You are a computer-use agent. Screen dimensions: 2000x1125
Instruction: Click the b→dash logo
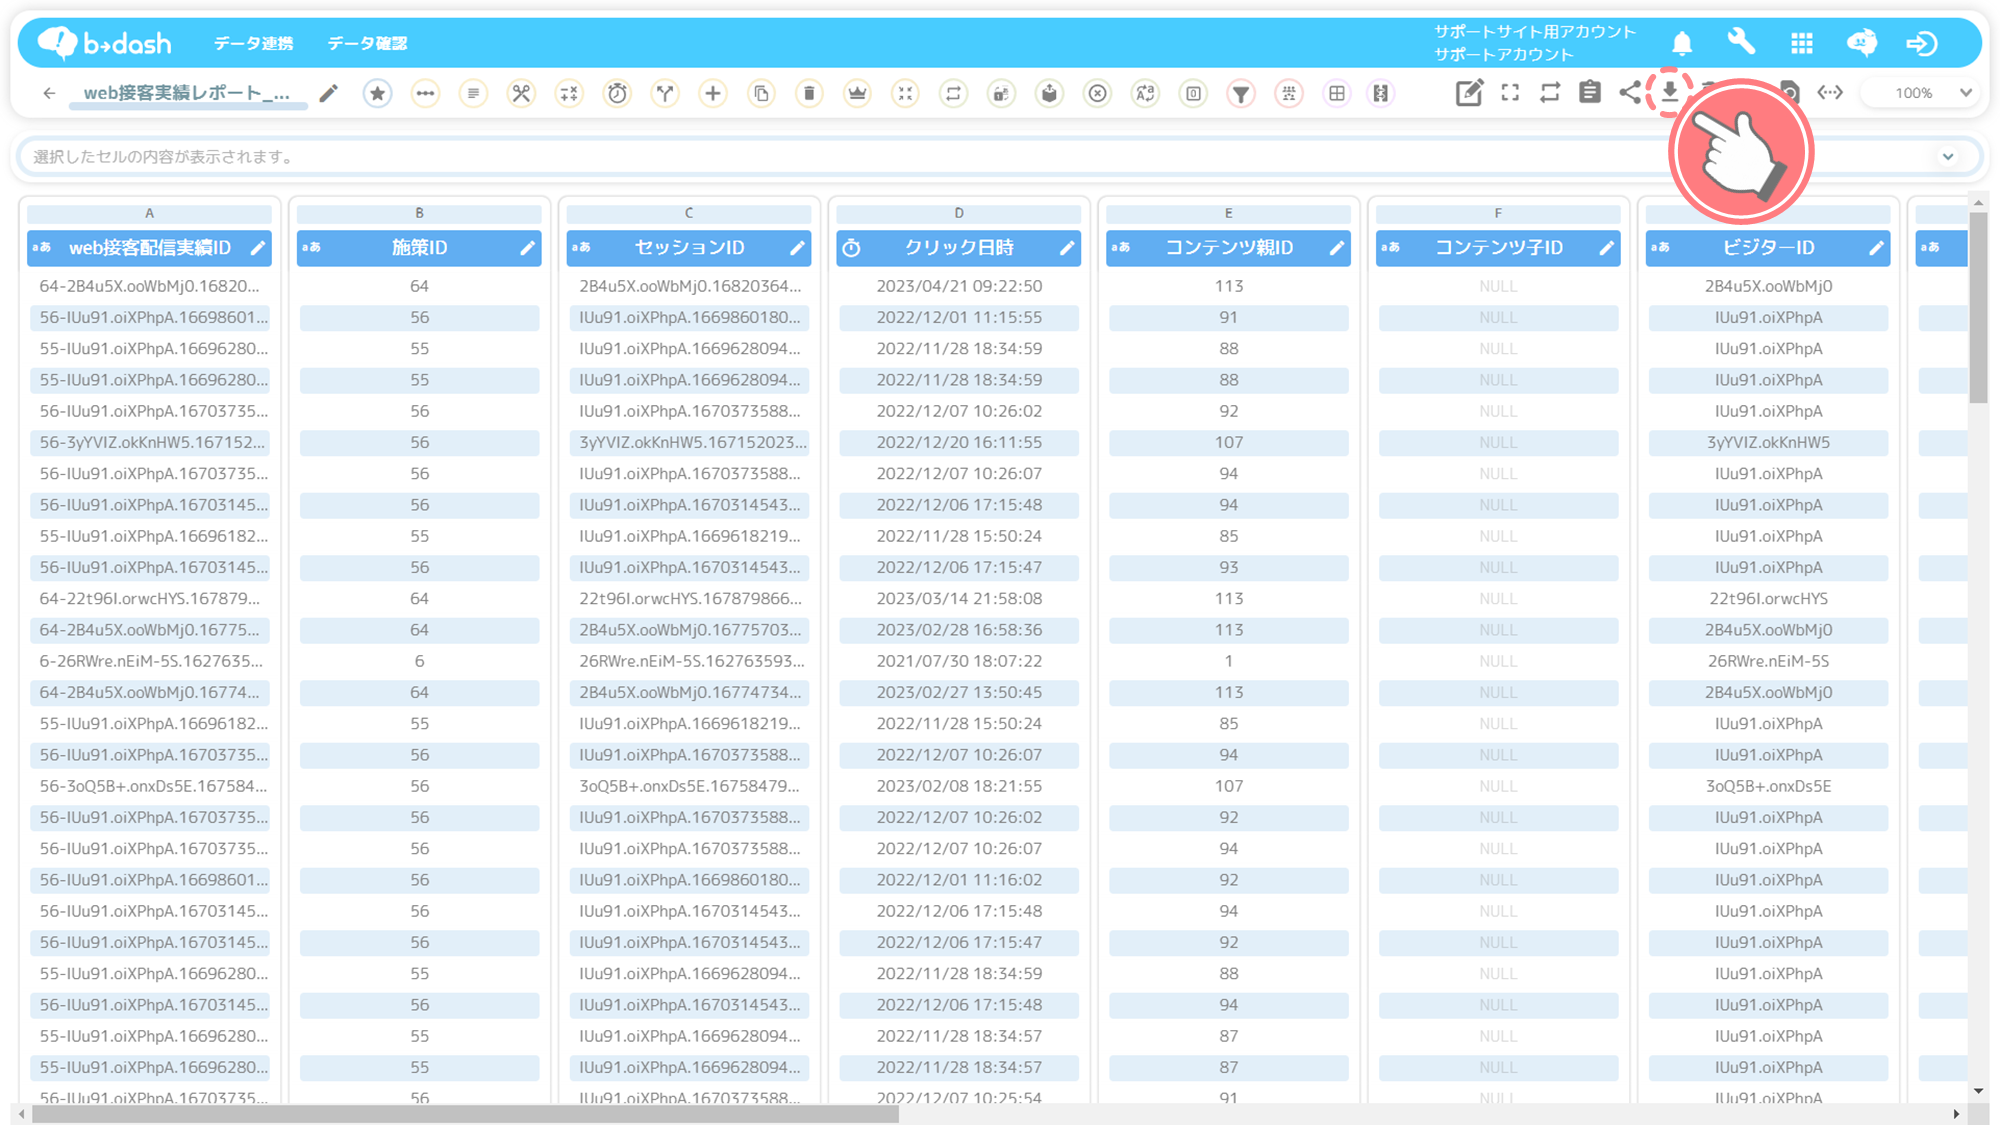[105, 43]
